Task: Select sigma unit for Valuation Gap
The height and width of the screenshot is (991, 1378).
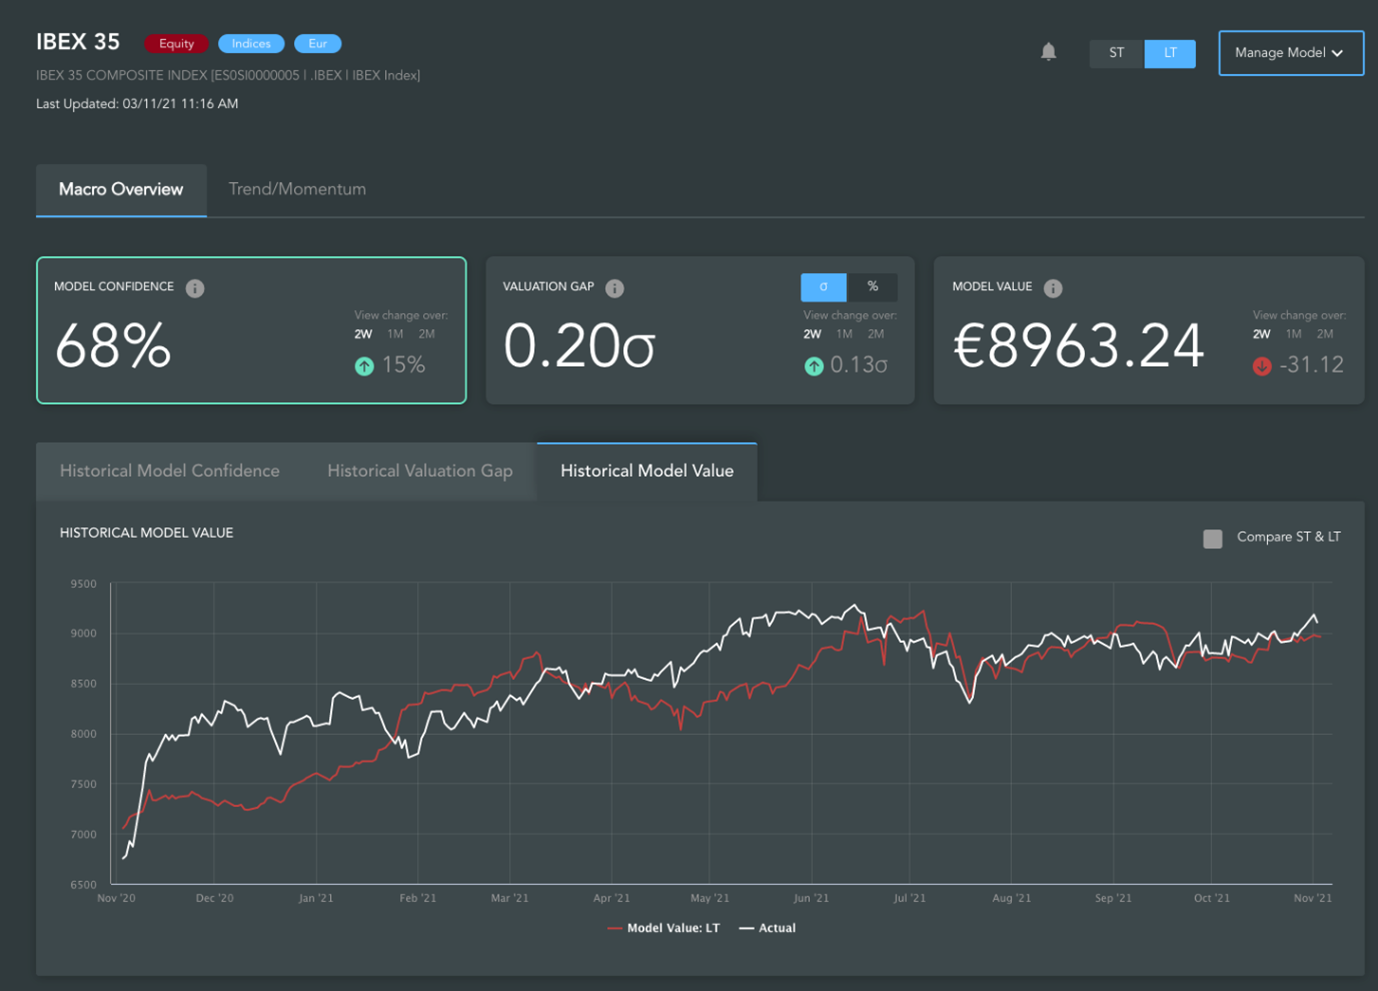Action: tap(824, 287)
